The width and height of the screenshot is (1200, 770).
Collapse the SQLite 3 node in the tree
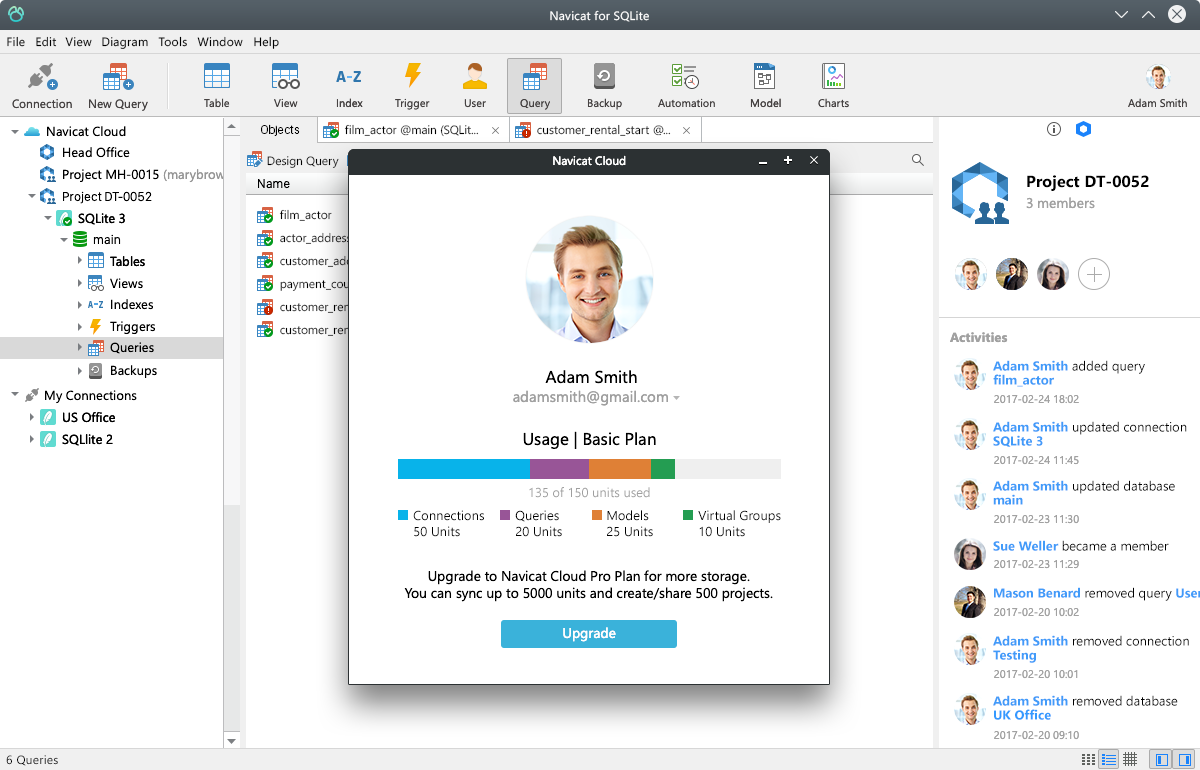47,218
